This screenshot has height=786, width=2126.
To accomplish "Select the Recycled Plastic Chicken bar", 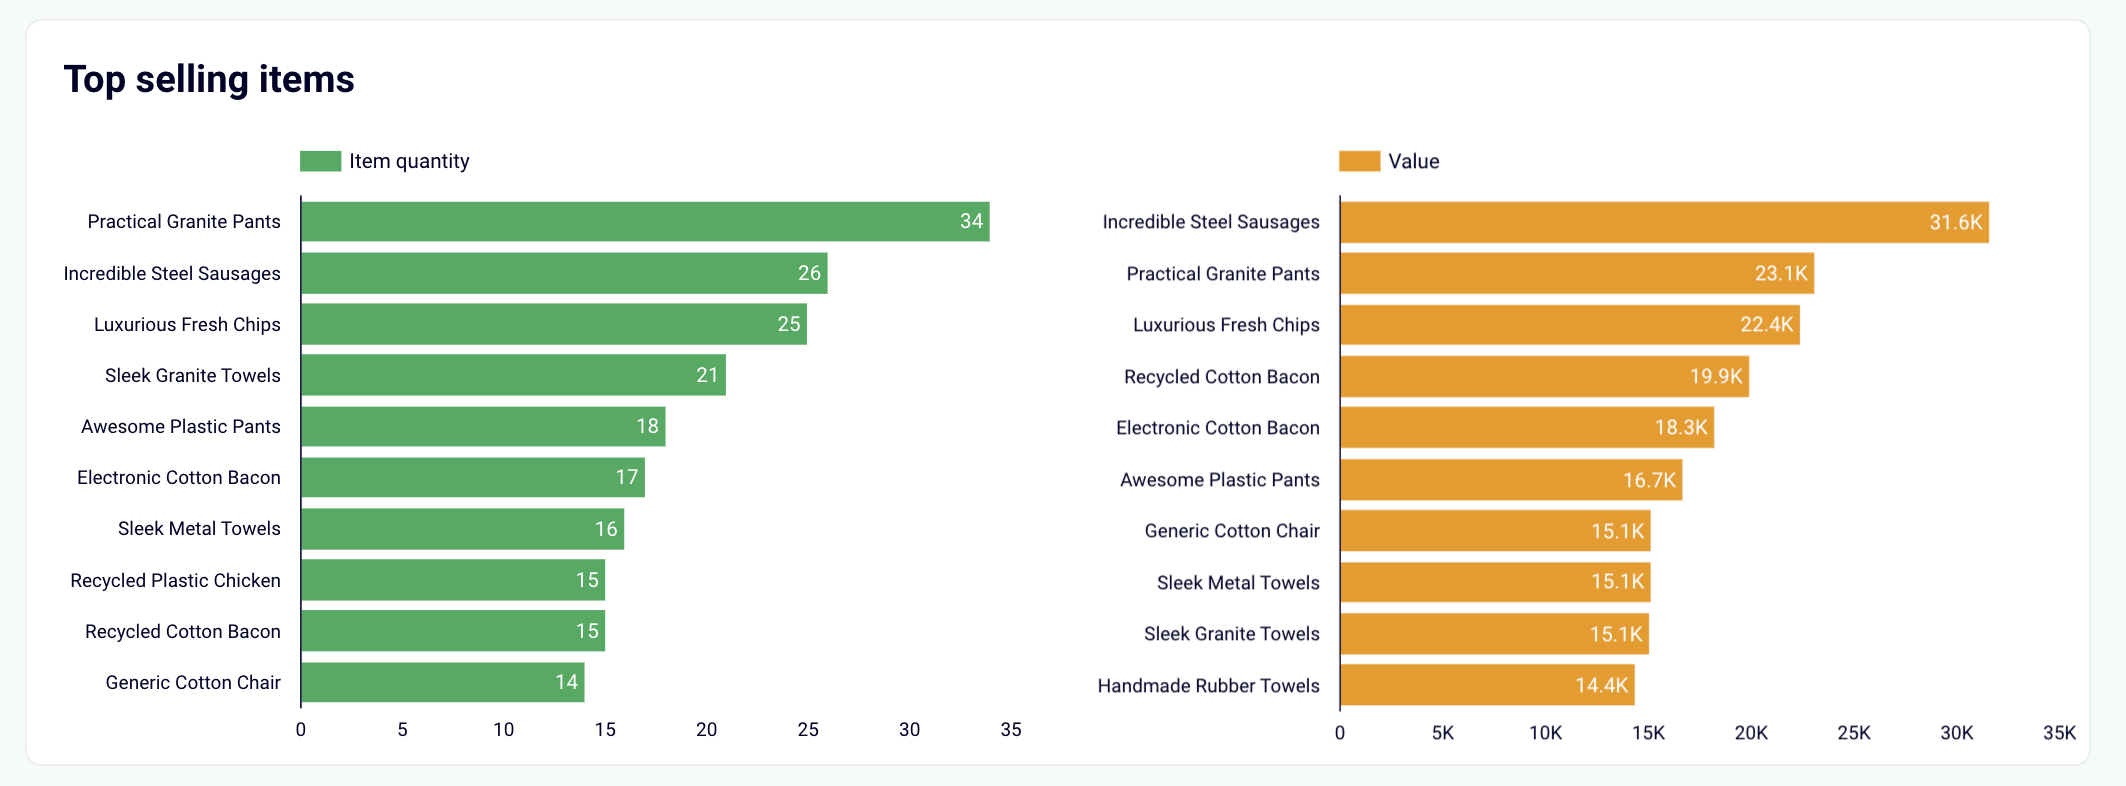I will pos(453,580).
